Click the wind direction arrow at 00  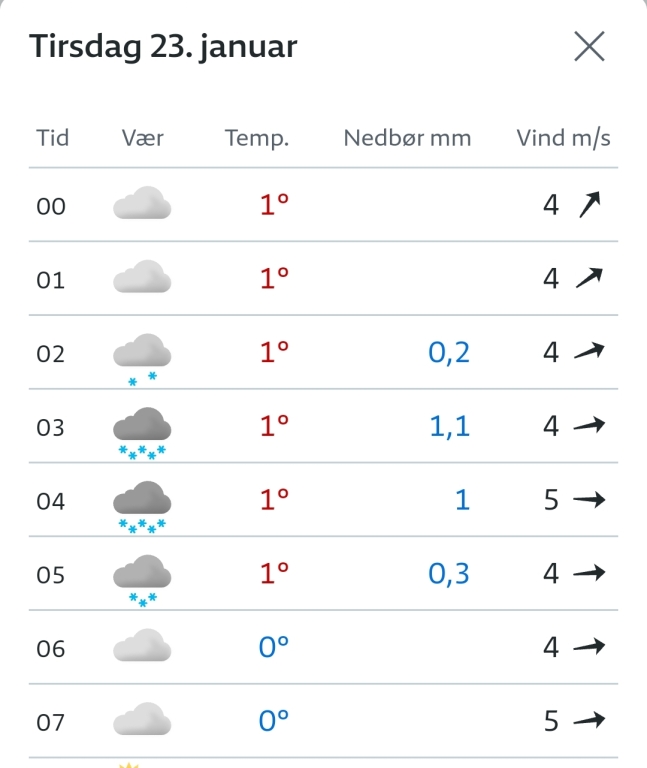[592, 205]
